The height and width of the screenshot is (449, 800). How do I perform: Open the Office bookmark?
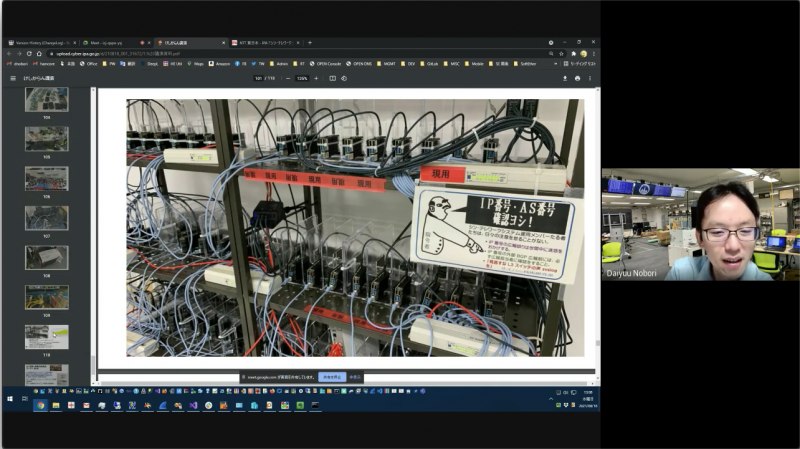88,64
